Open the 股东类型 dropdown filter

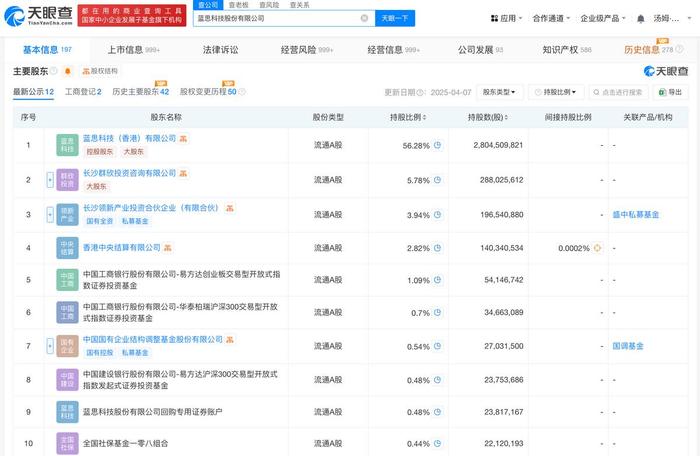coord(499,92)
